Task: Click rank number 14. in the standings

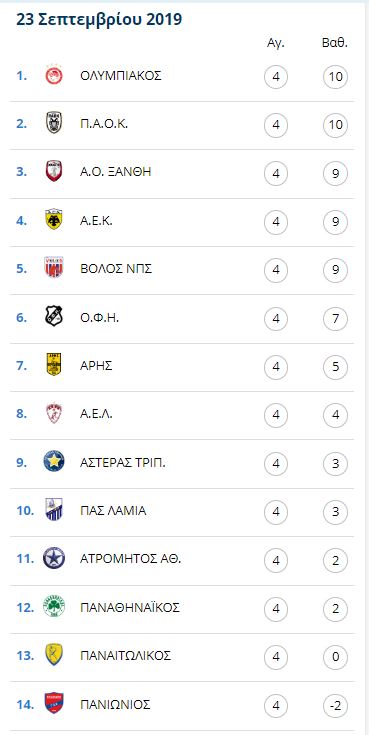Action: click(x=25, y=704)
